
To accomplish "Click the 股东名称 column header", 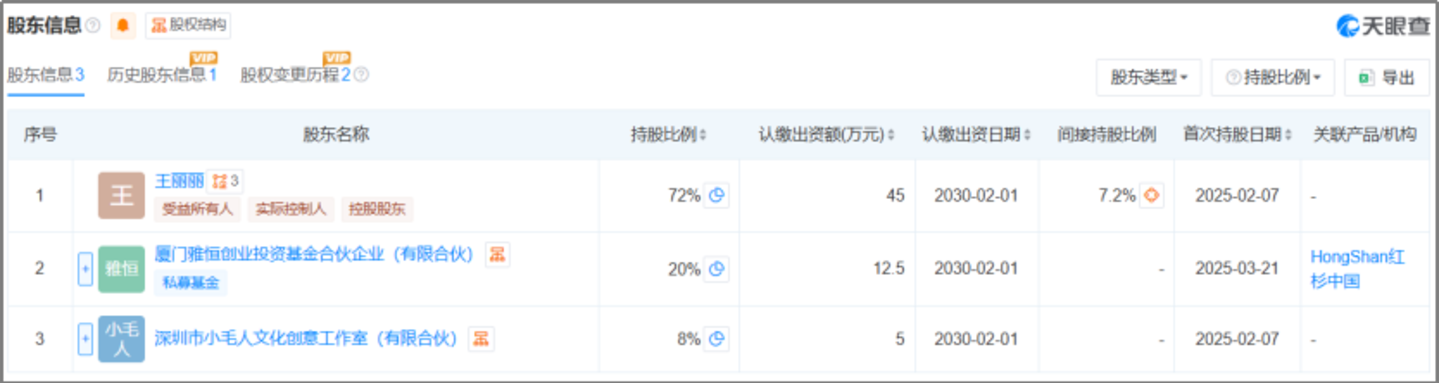I will click(x=336, y=134).
